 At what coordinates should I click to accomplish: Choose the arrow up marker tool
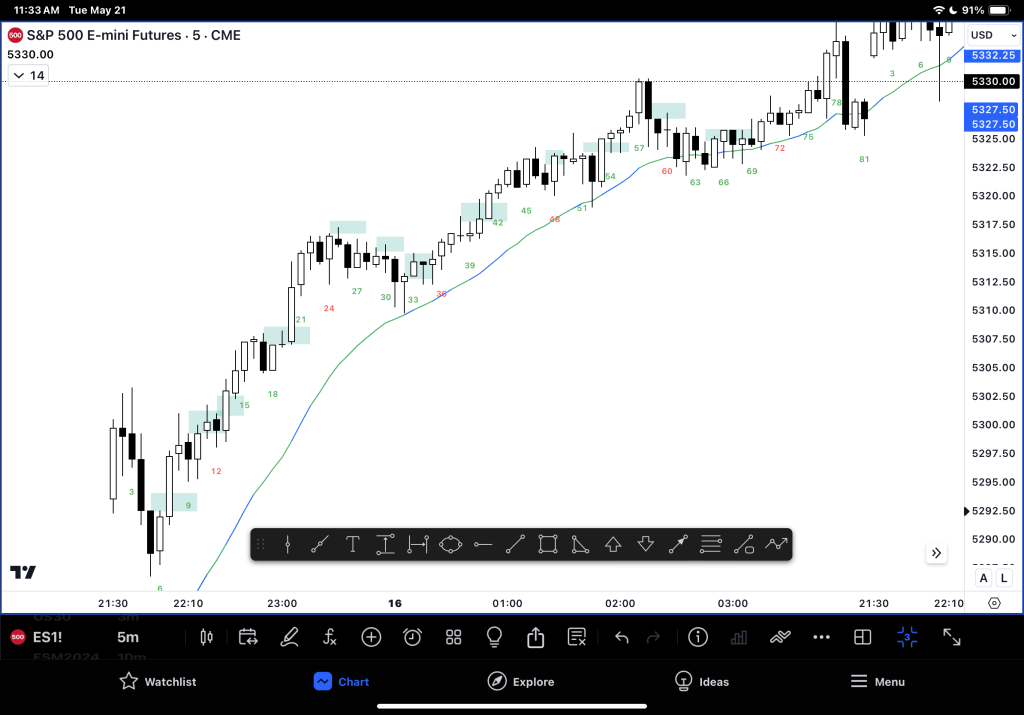(x=613, y=544)
